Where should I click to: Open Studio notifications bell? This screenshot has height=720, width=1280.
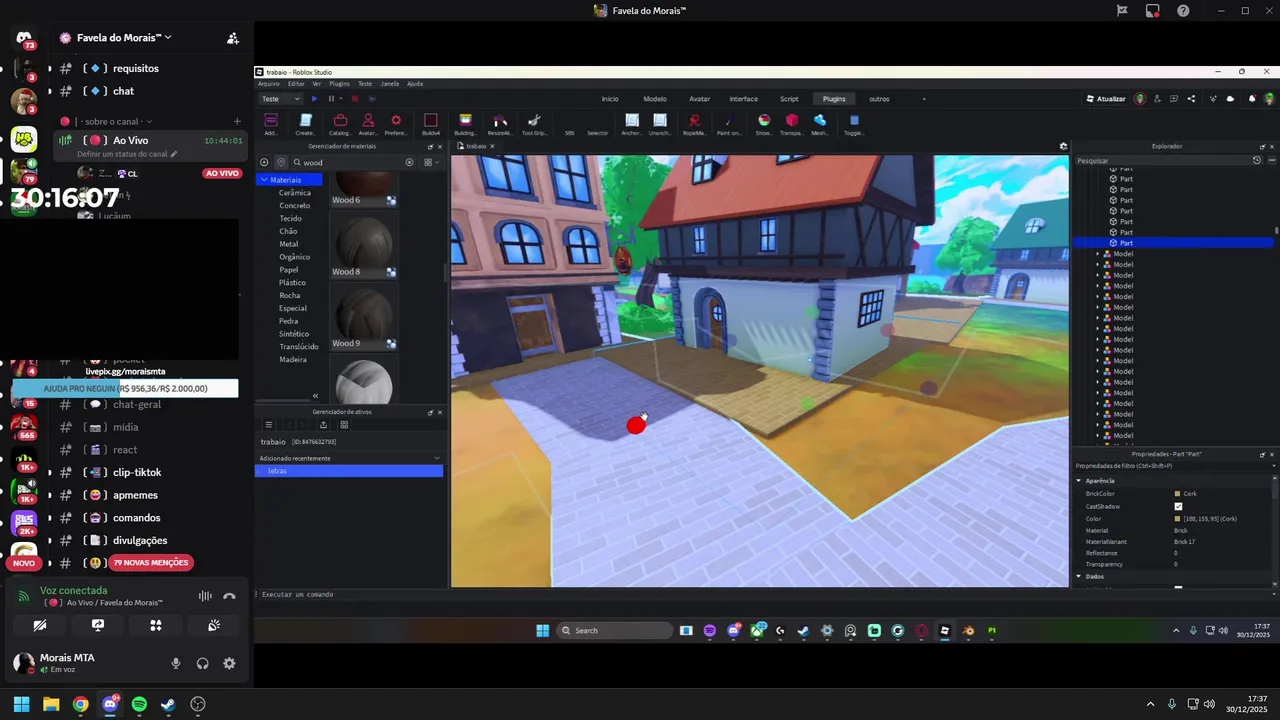click(1250, 99)
